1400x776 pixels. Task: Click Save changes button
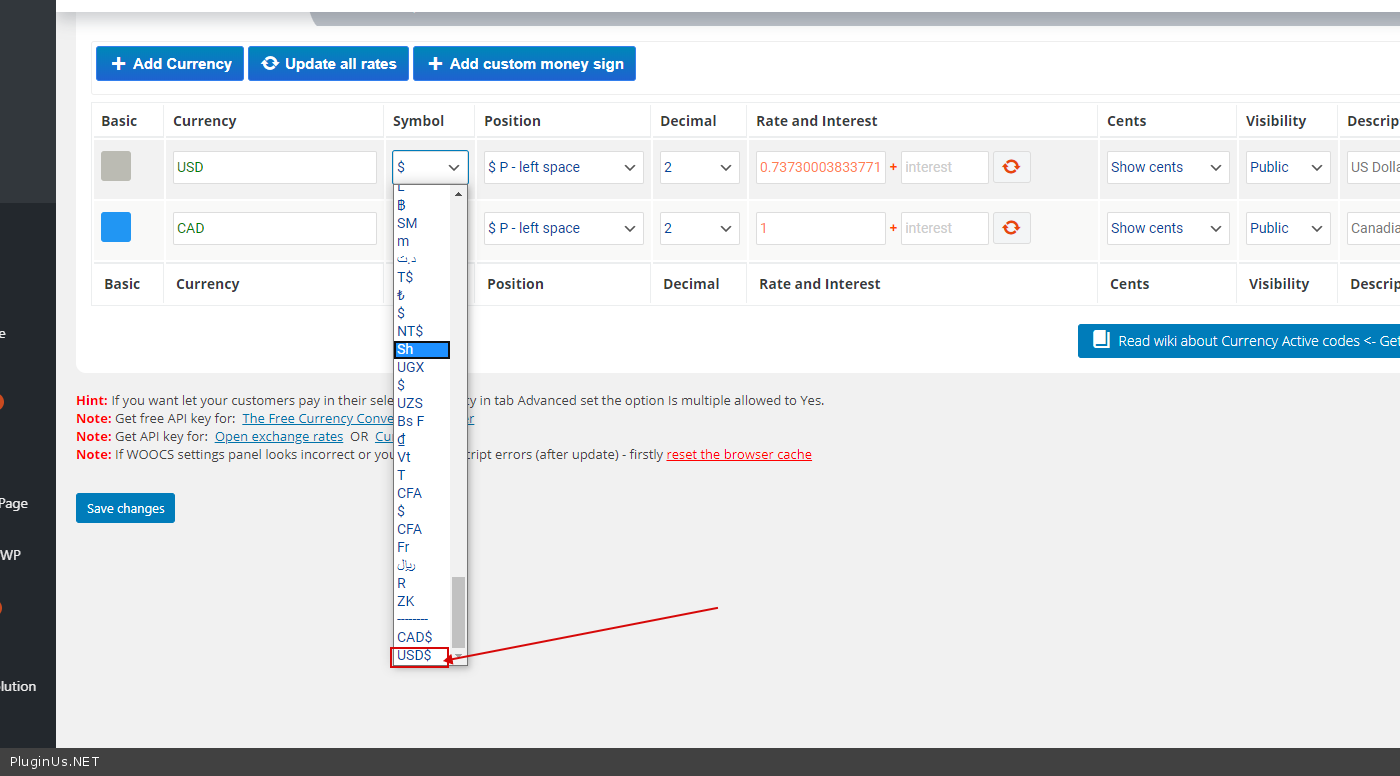(125, 508)
